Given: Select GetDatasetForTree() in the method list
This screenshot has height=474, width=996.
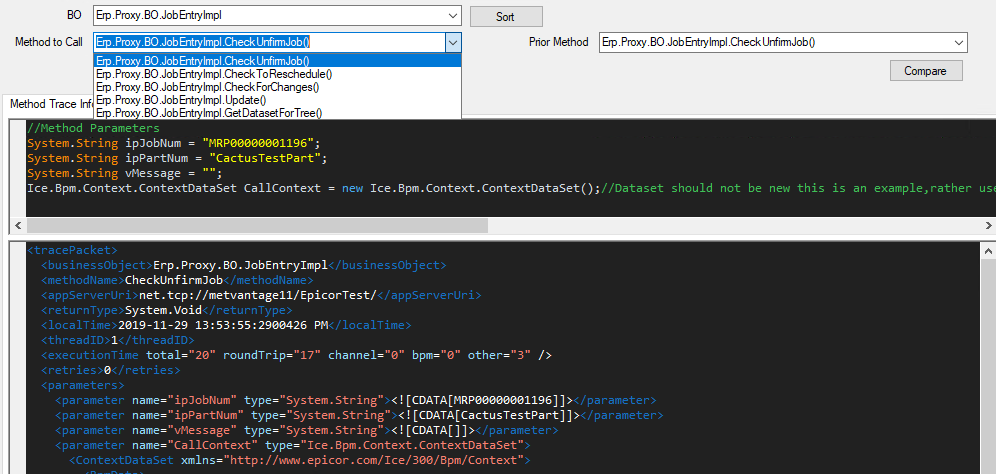Looking at the screenshot, I should pyautogui.click(x=278, y=113).
